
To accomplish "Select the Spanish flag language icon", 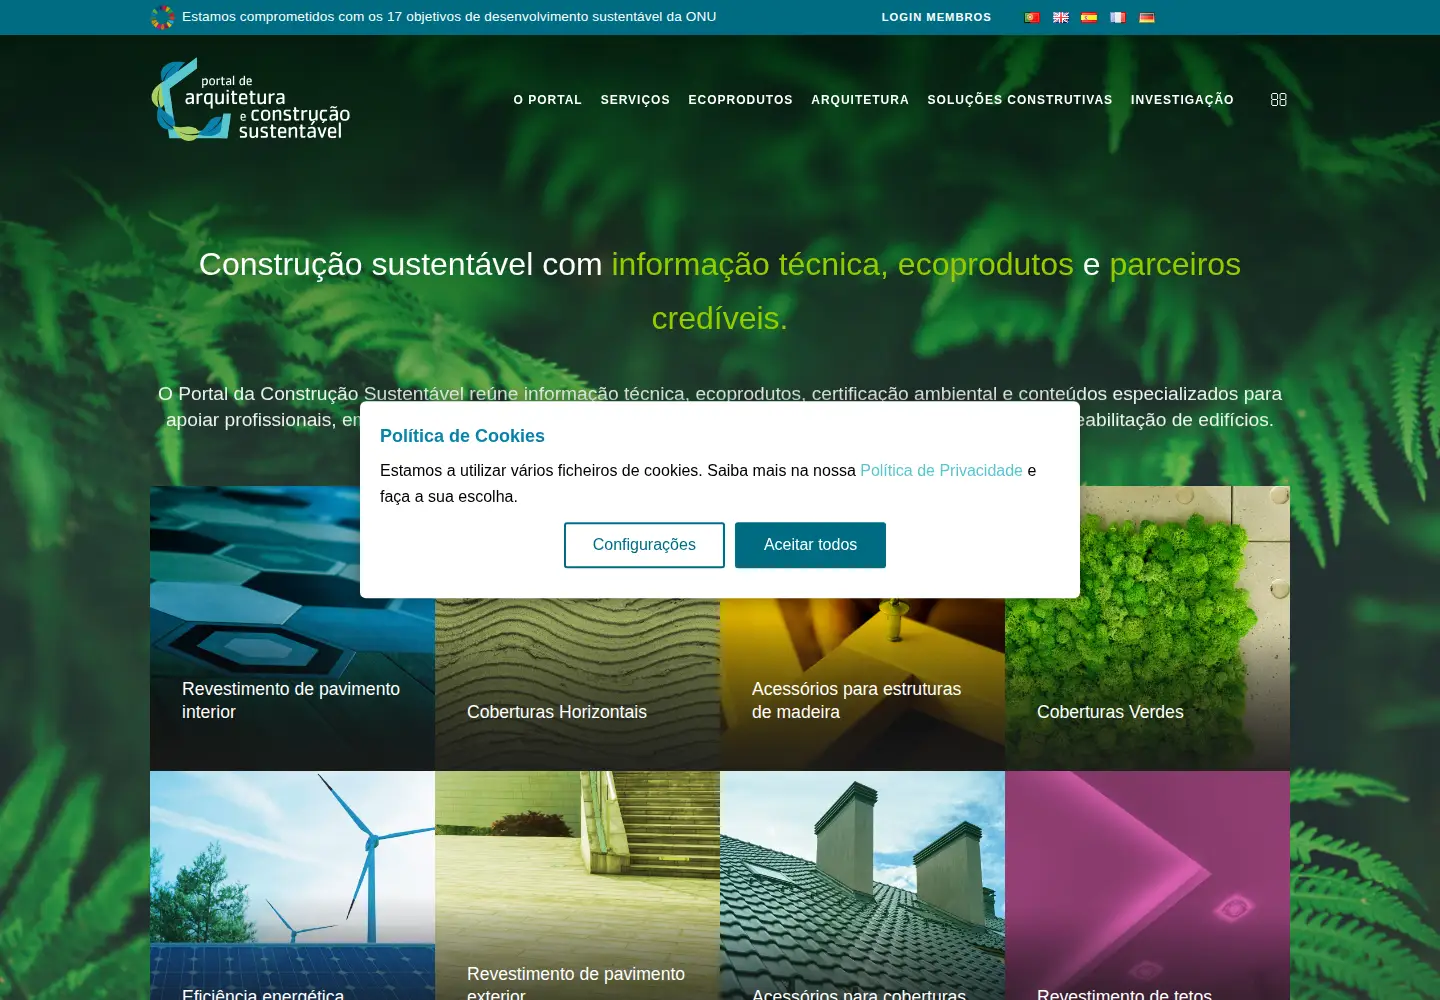I will 1089,17.
